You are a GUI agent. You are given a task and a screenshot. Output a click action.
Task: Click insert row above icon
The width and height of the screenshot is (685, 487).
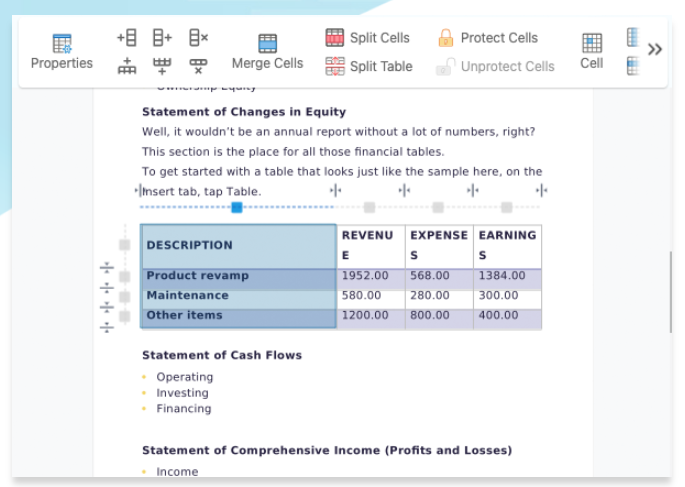[127, 66]
